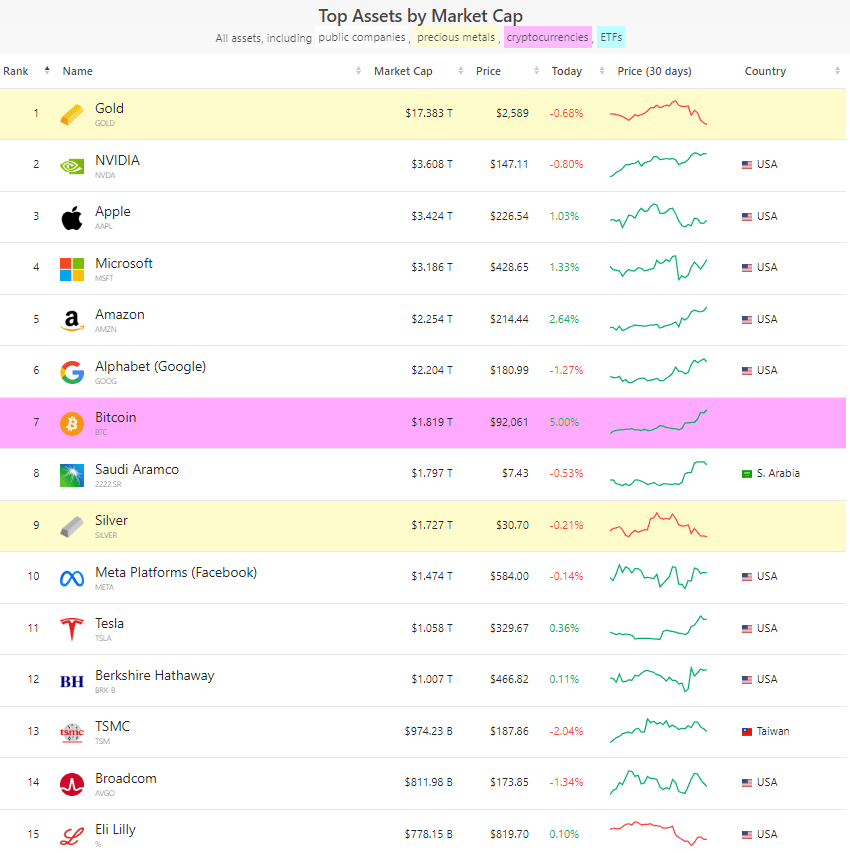This screenshot has height=853, width=850.
Task: Sort by Price column arrows
Action: [537, 70]
